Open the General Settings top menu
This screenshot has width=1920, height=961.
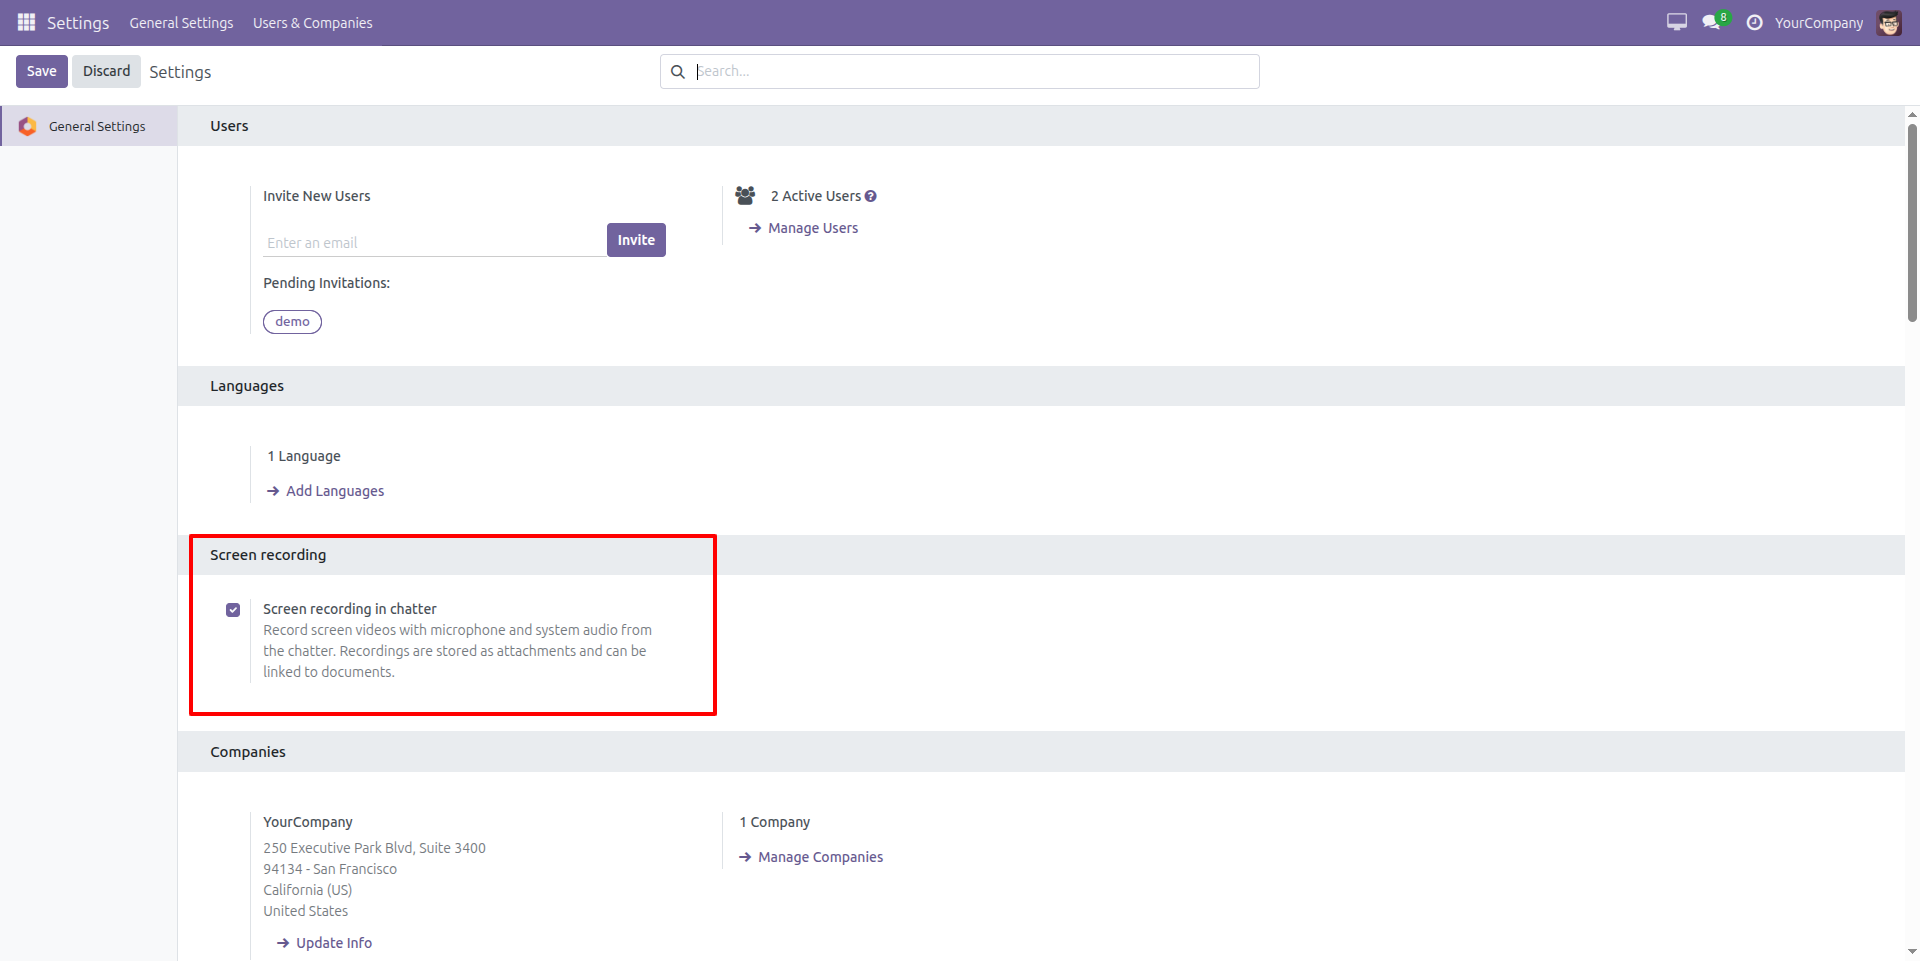(181, 23)
